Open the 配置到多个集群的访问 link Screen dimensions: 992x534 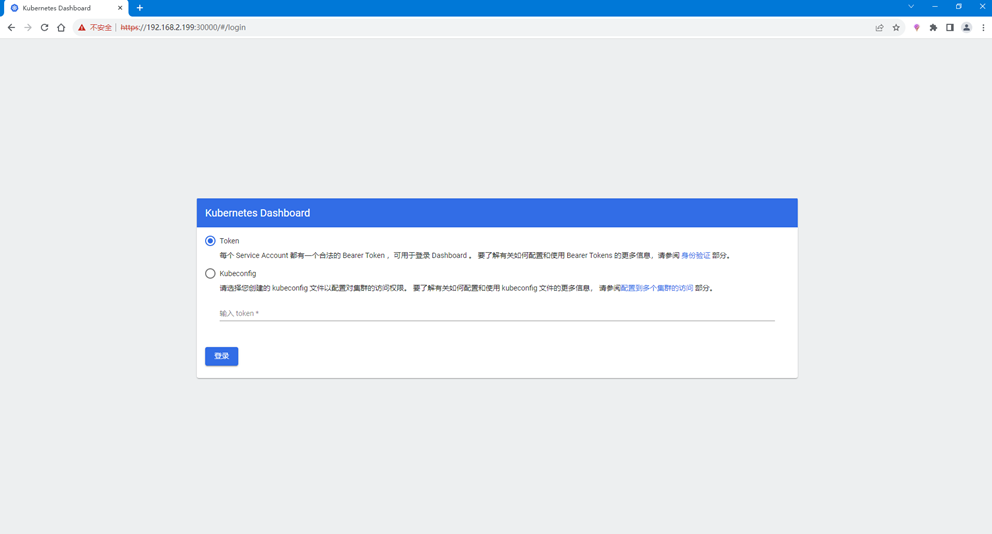click(x=657, y=288)
